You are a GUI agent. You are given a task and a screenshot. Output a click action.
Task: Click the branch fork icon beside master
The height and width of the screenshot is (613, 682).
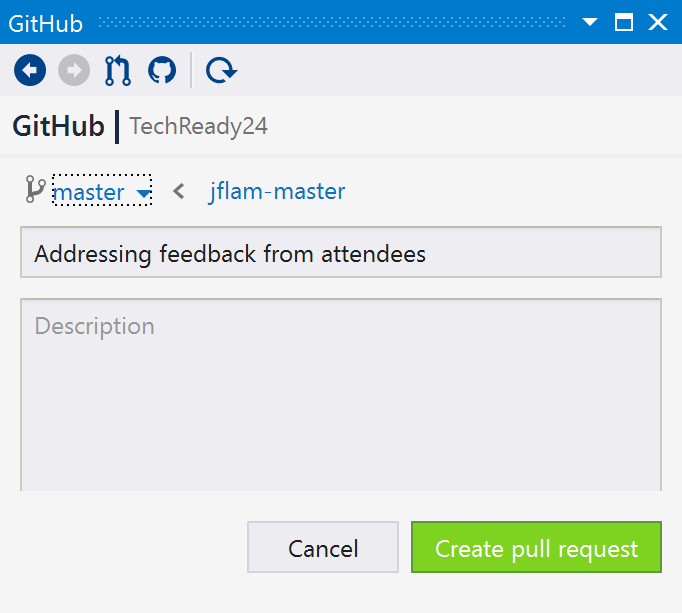[35, 189]
